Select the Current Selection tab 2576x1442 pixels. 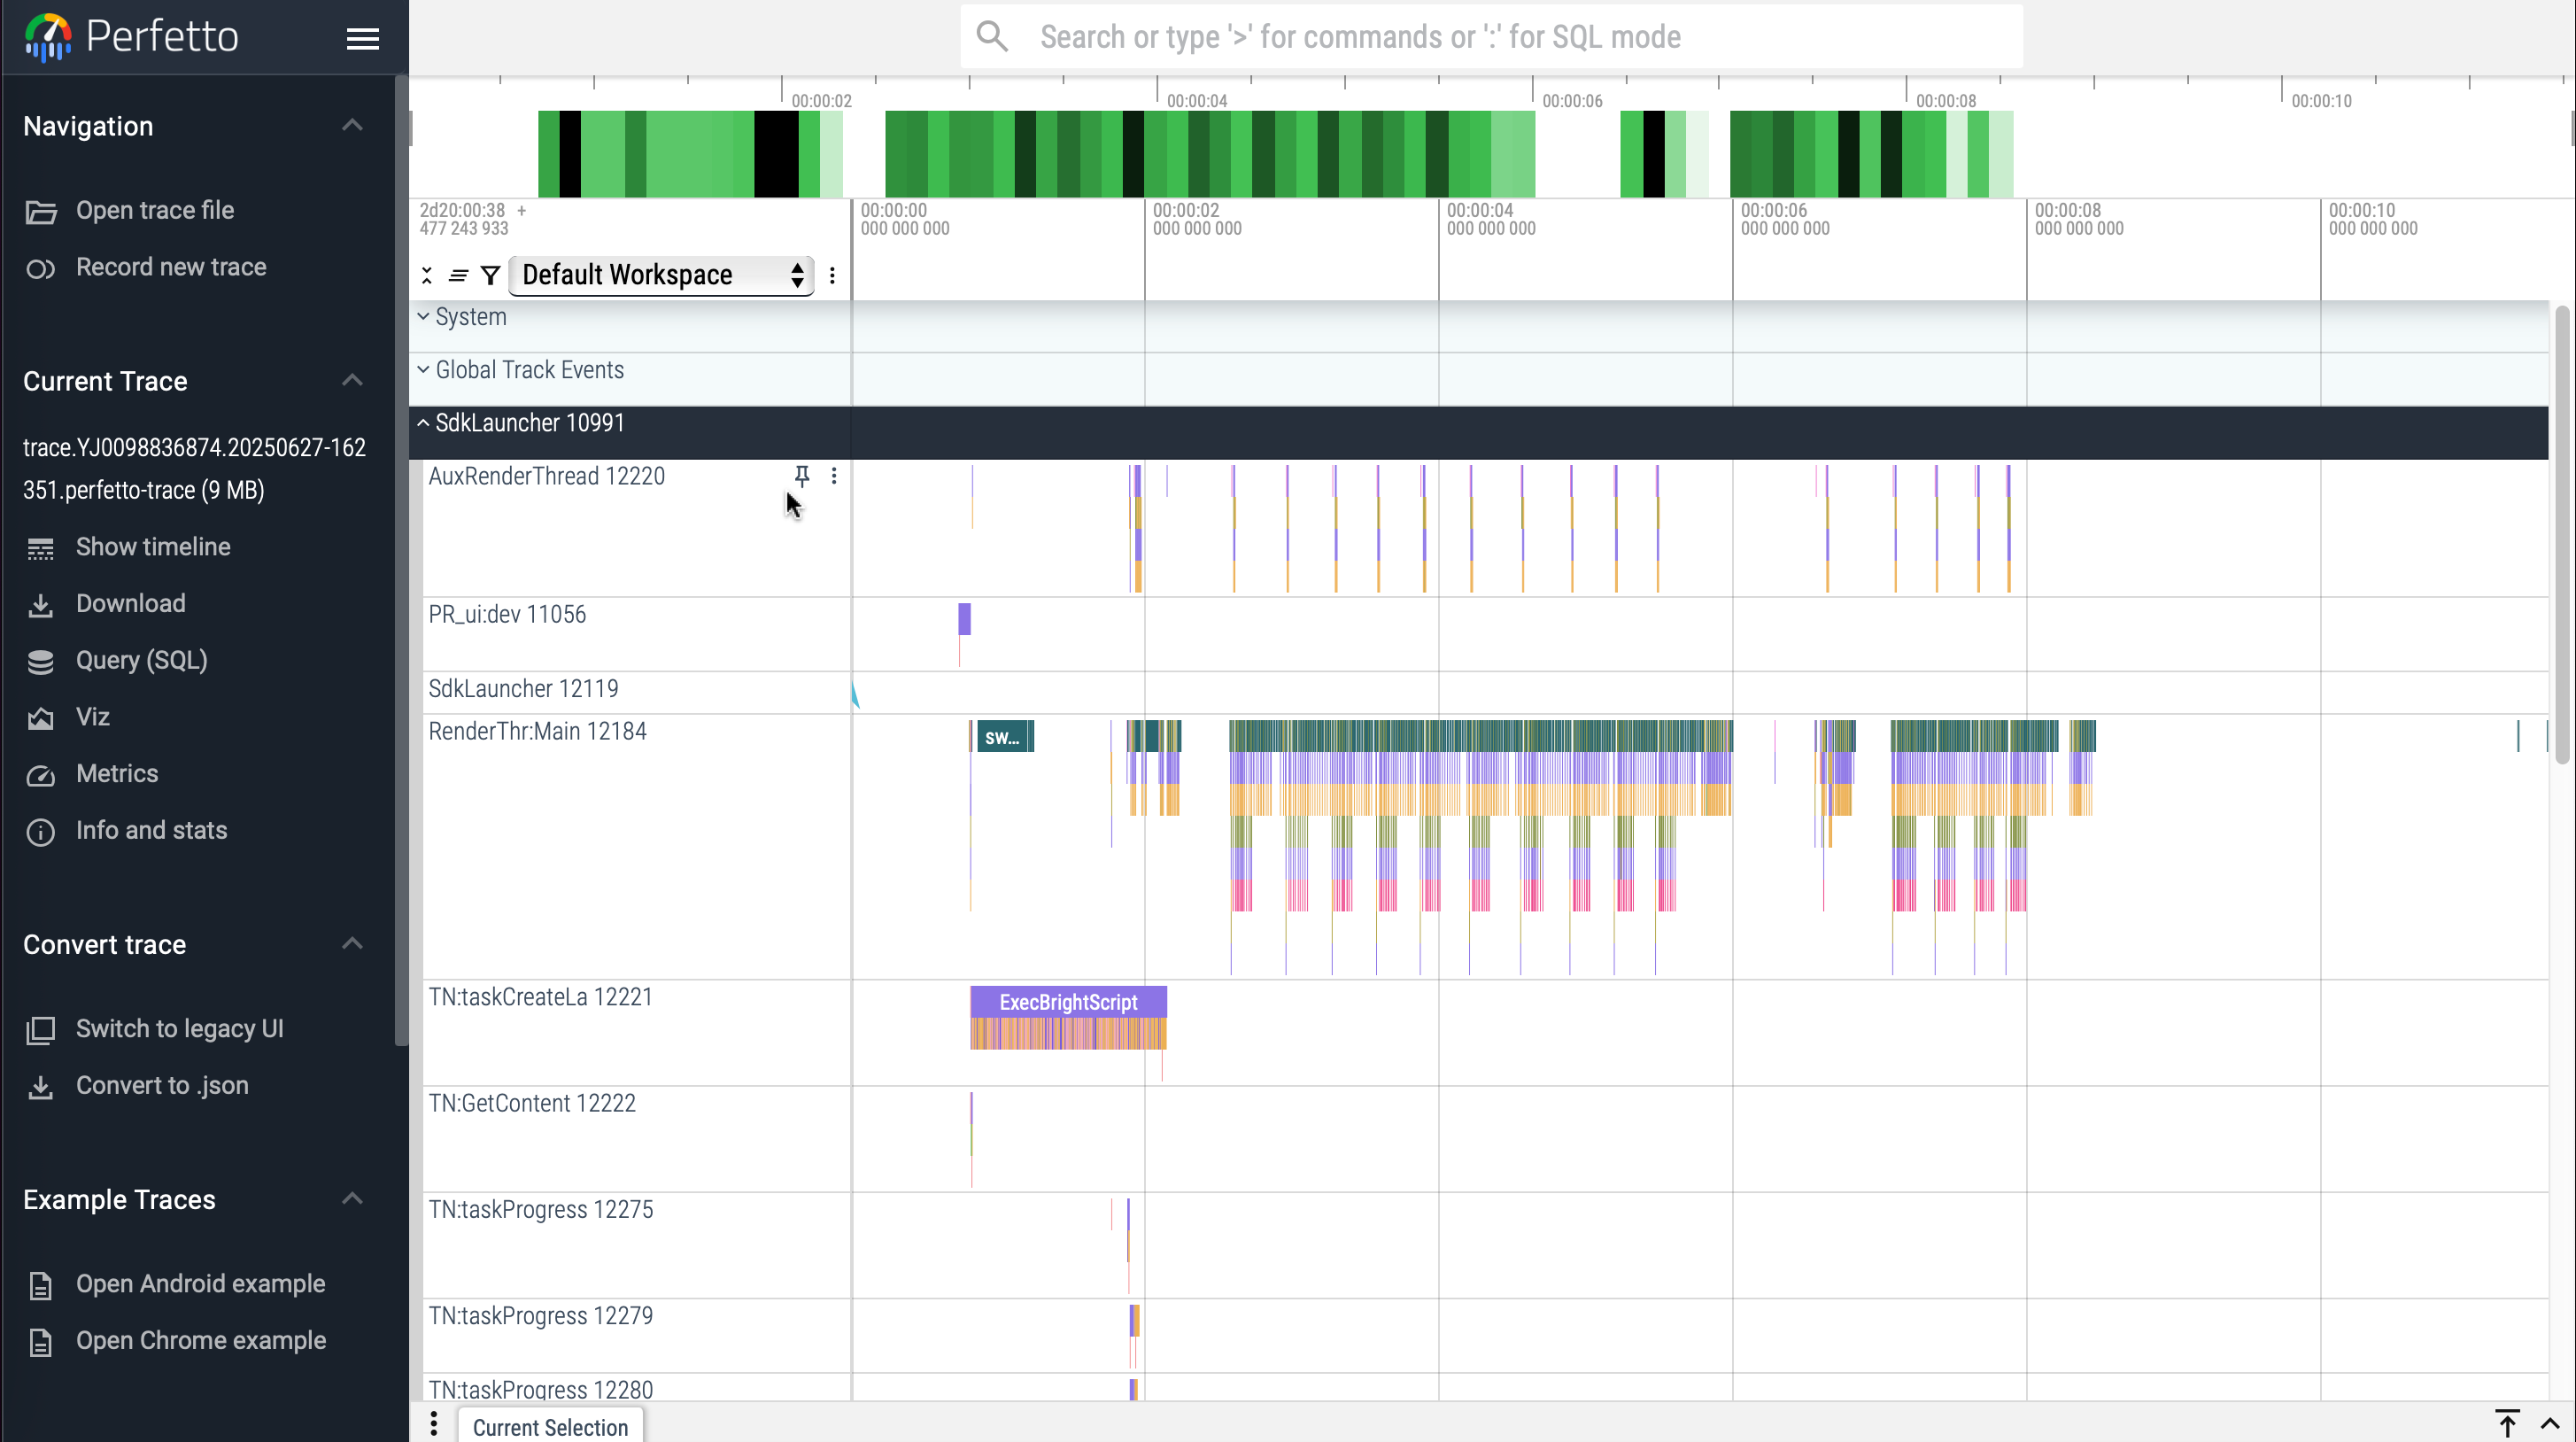coord(550,1427)
